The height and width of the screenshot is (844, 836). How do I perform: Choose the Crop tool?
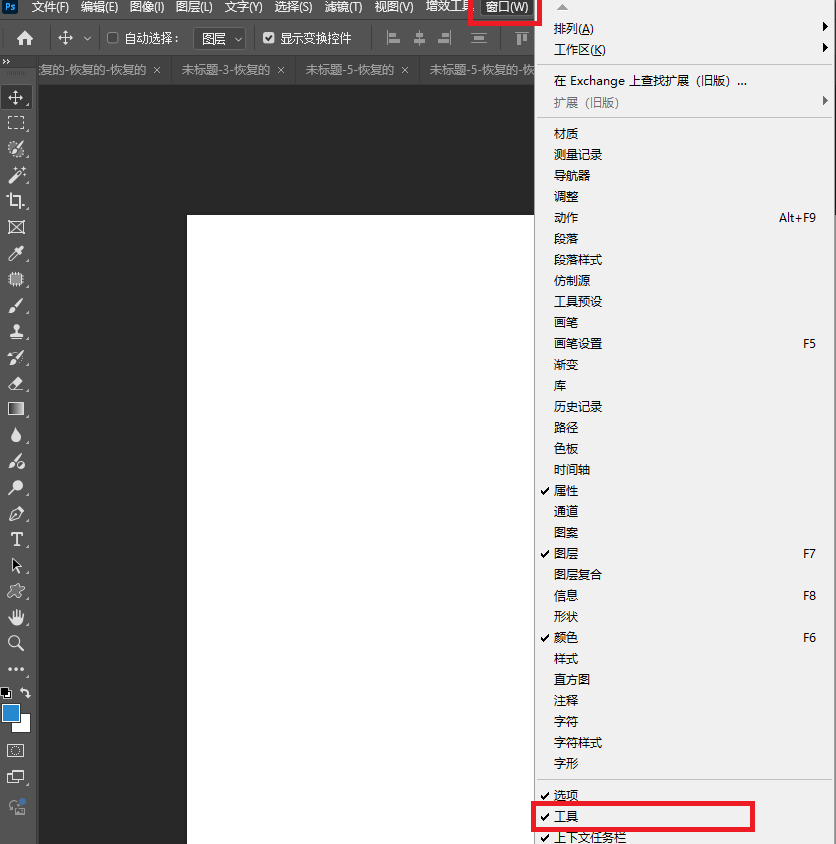[x=16, y=201]
